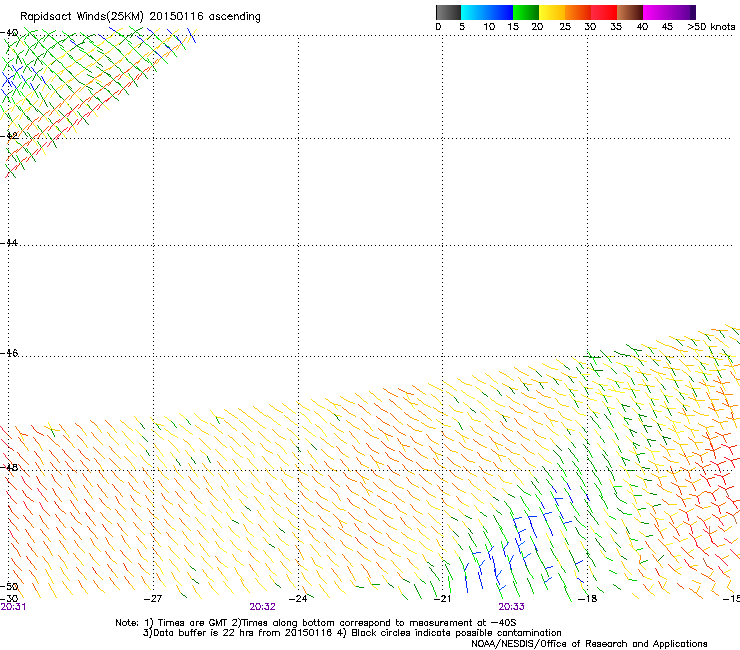Click the cyan-blue 5-15 knots color band
740x650 pixels.
487,12
